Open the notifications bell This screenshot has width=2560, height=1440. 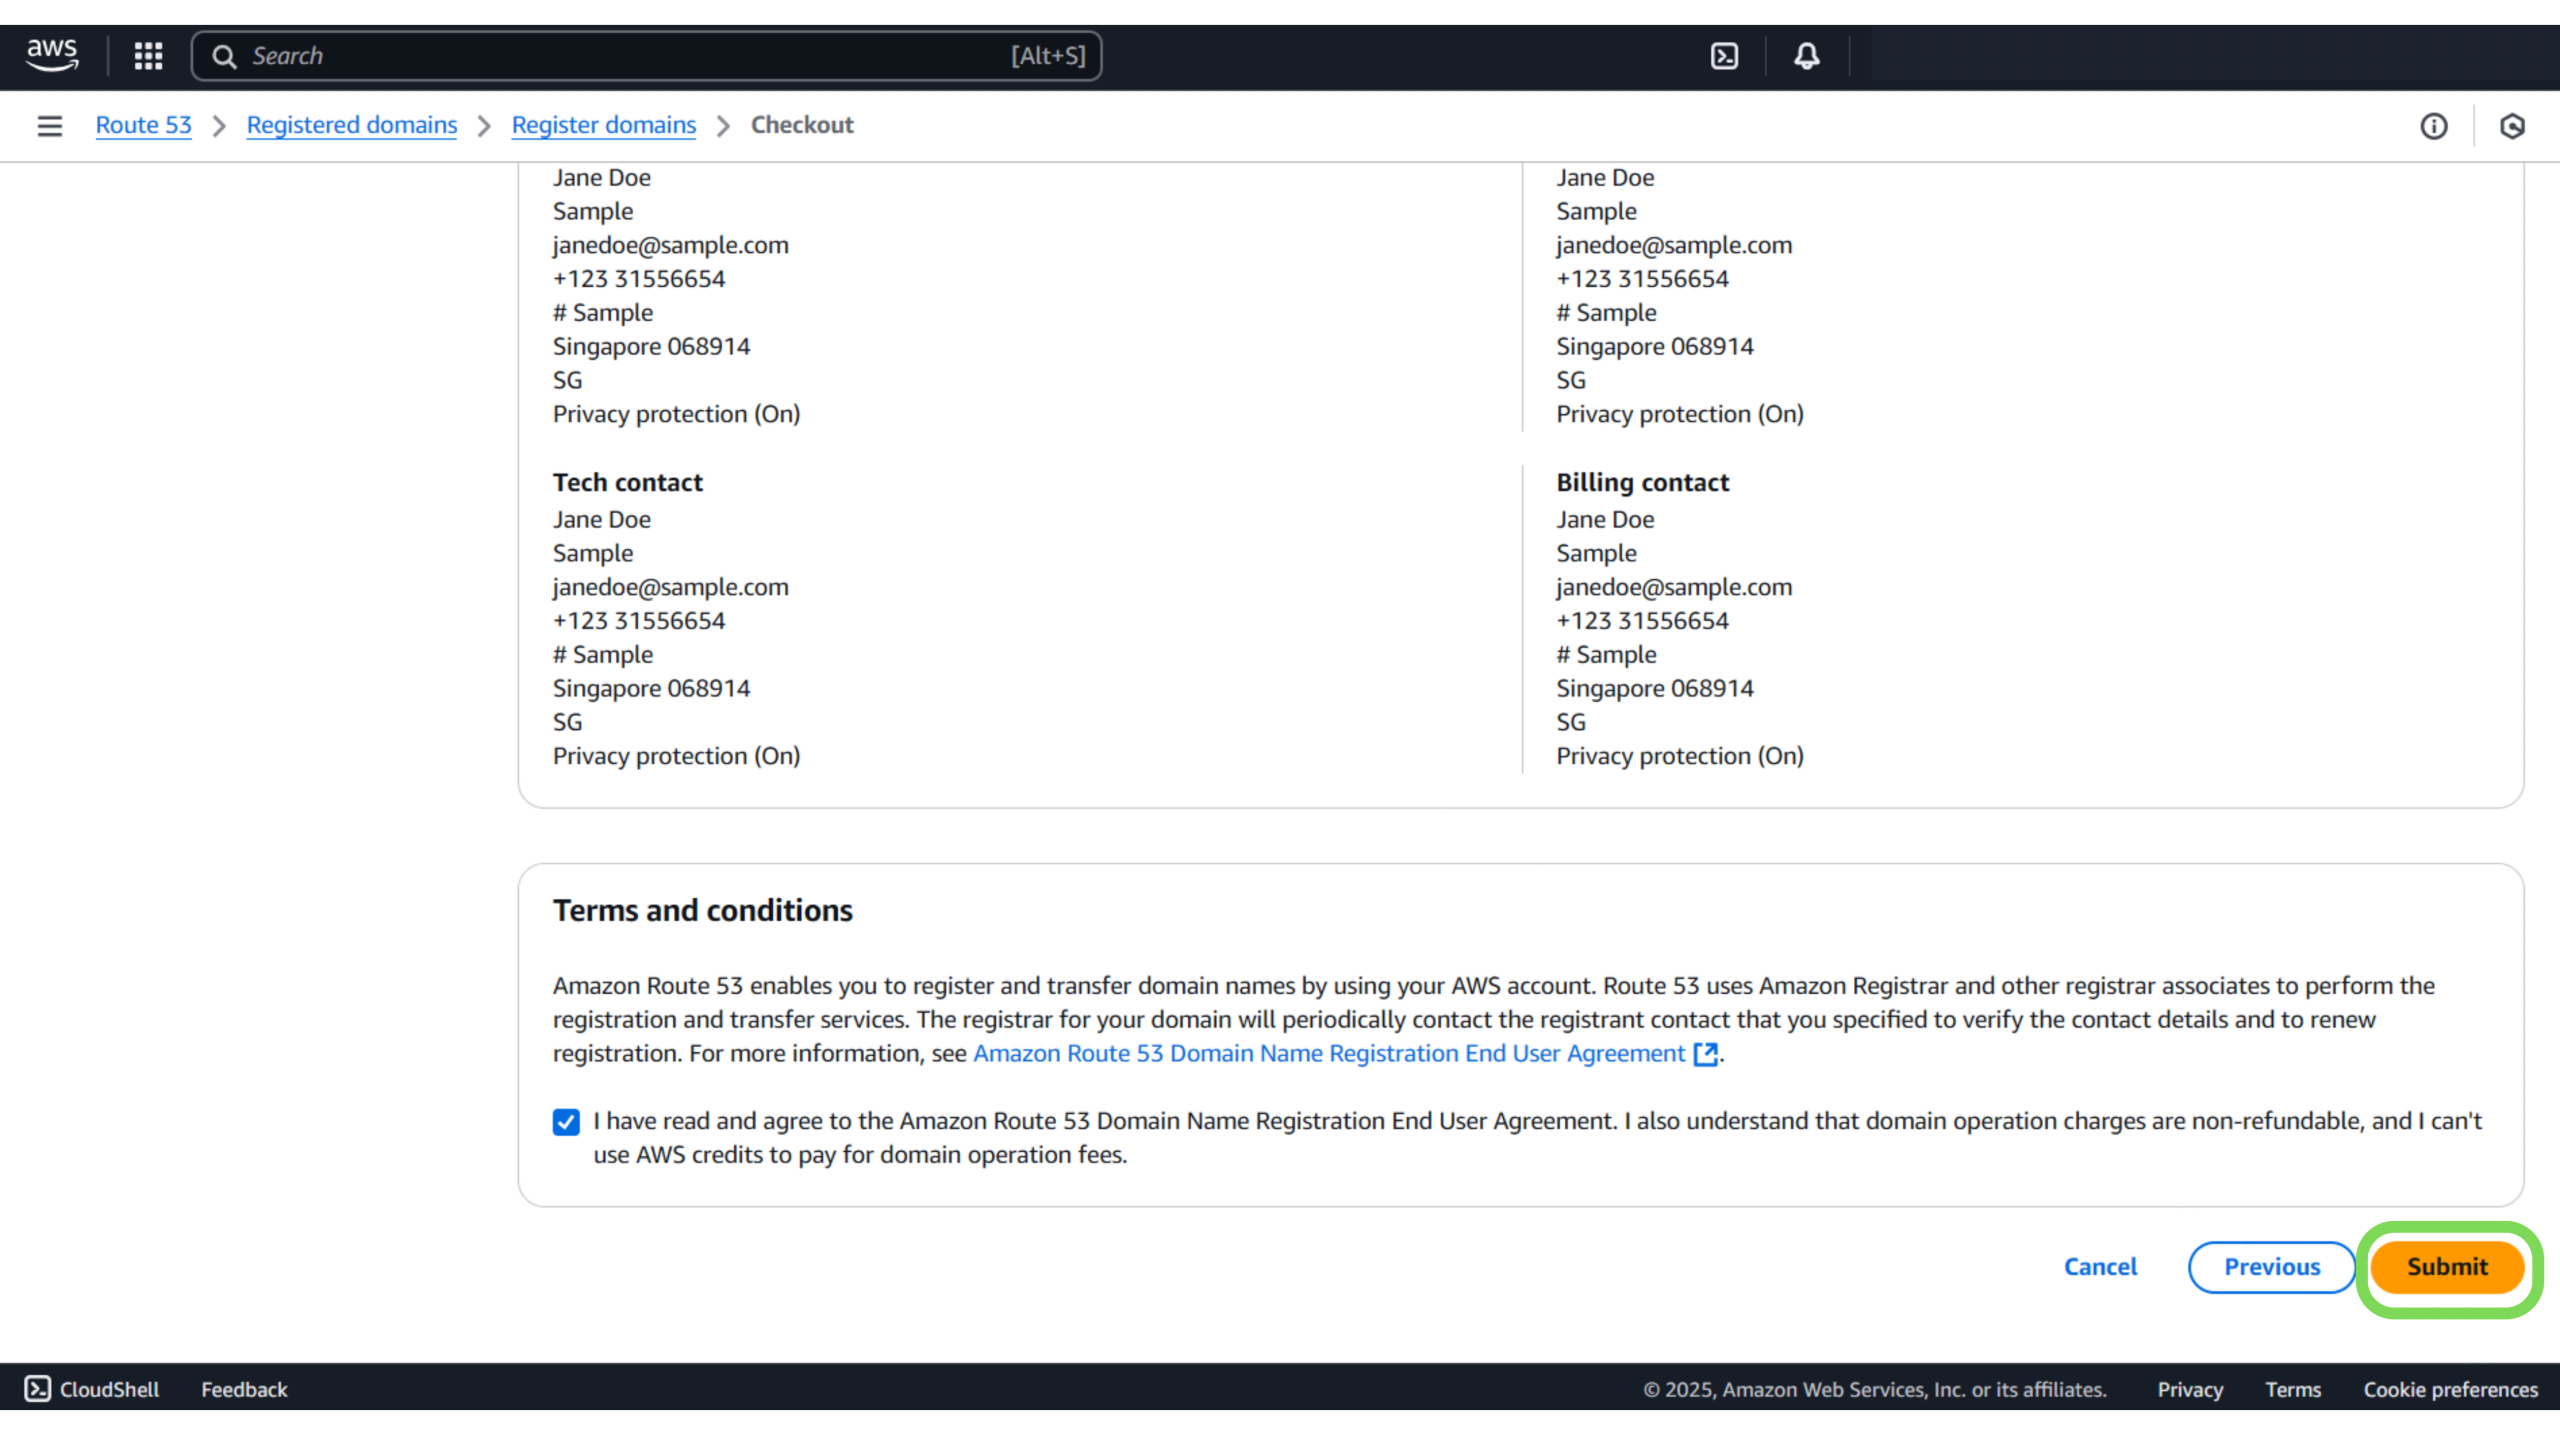point(1806,56)
